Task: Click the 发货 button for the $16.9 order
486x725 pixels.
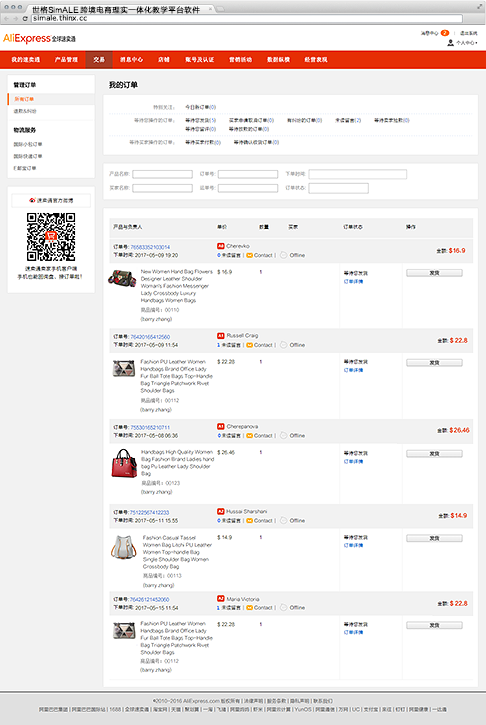Action: [434, 273]
